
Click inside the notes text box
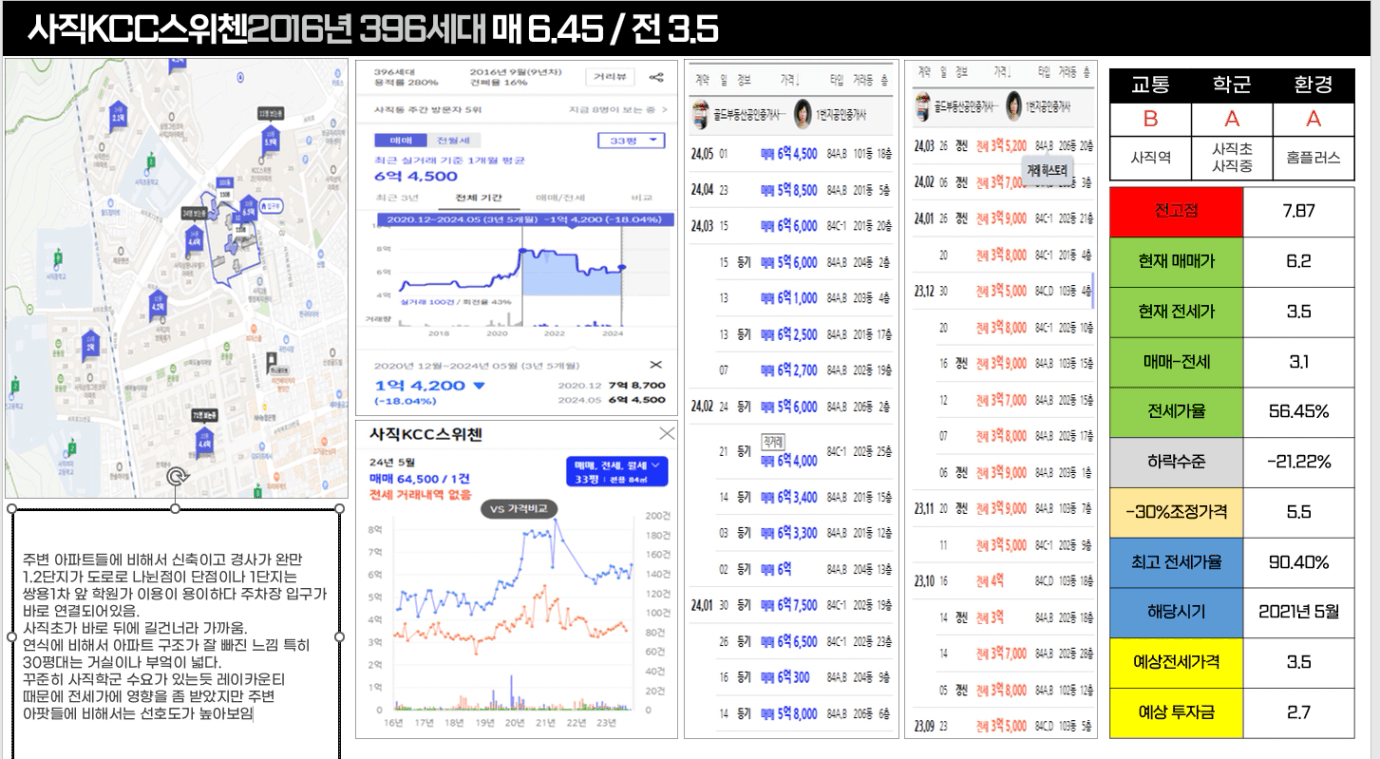[177, 635]
